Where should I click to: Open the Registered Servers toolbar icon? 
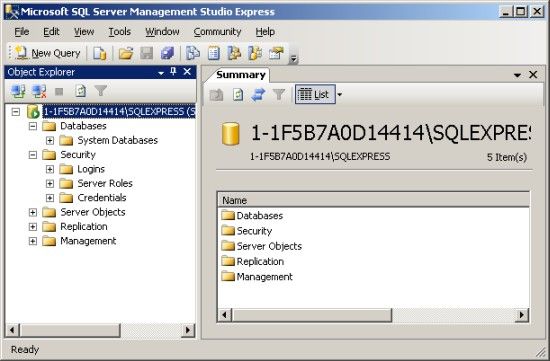193,53
